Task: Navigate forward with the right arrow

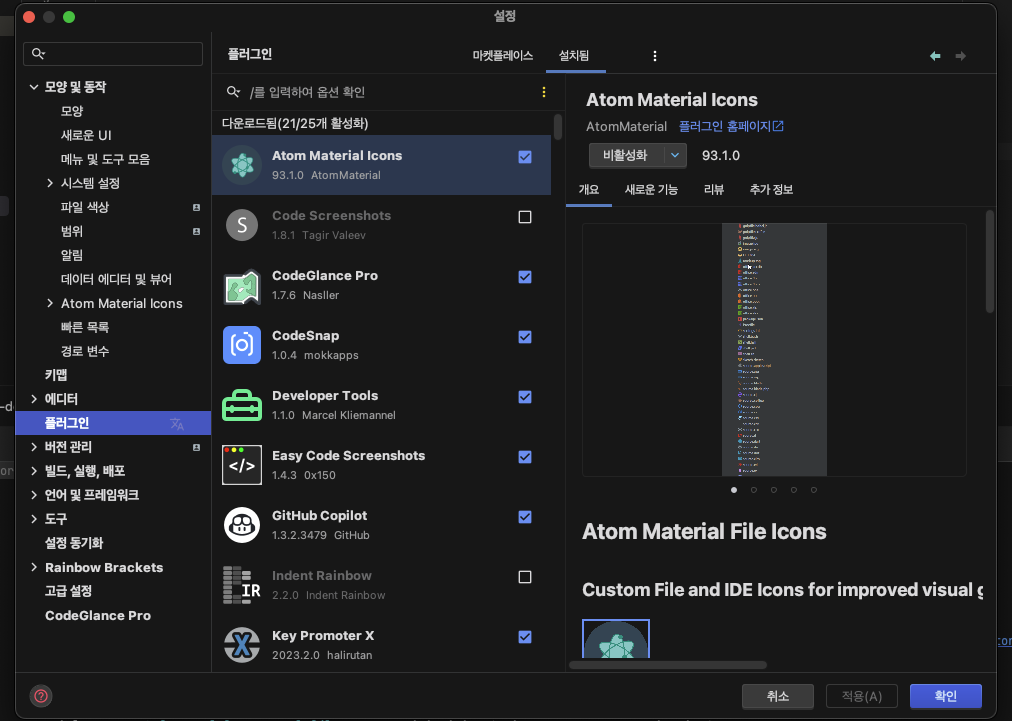Action: [960, 56]
